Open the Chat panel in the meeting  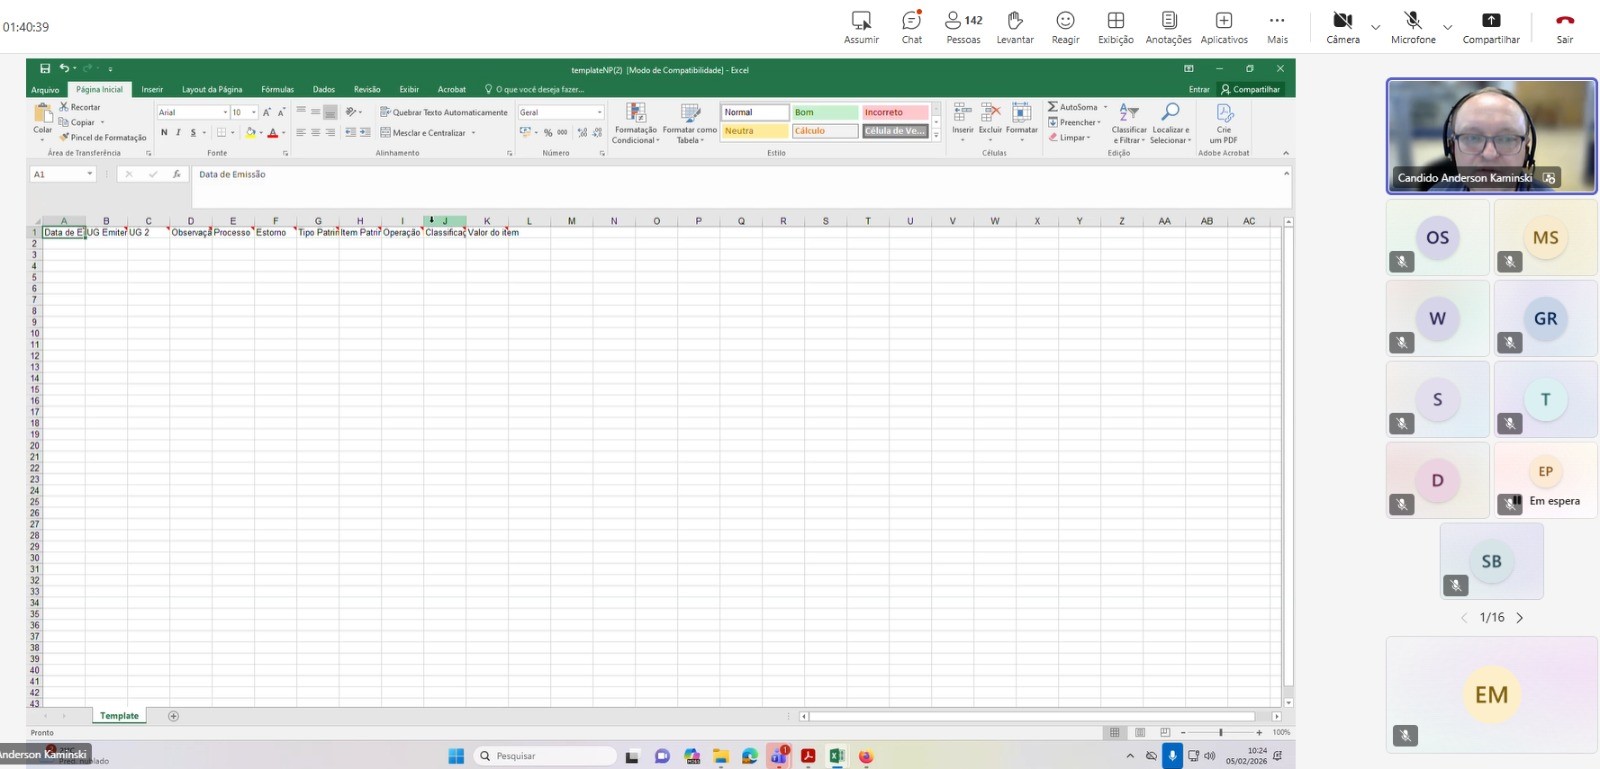[911, 21]
